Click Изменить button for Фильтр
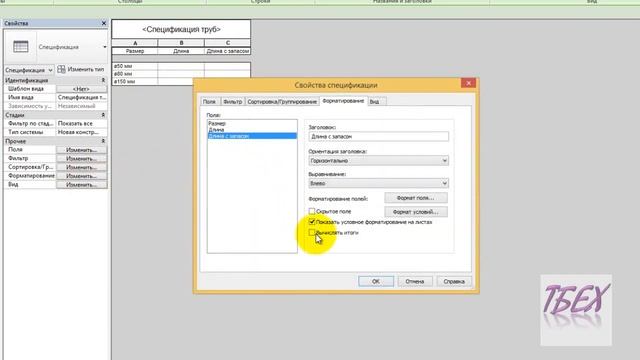 tap(81, 159)
